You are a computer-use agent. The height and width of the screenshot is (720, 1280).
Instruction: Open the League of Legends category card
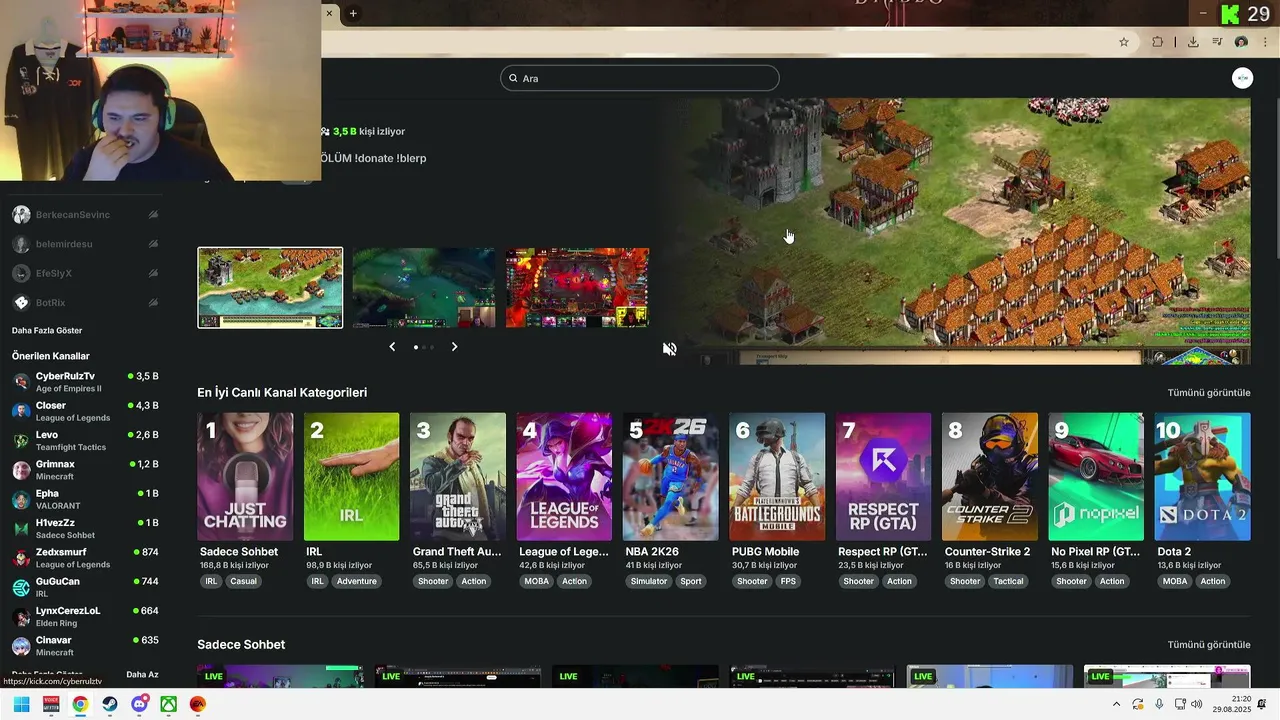pyautogui.click(x=564, y=477)
